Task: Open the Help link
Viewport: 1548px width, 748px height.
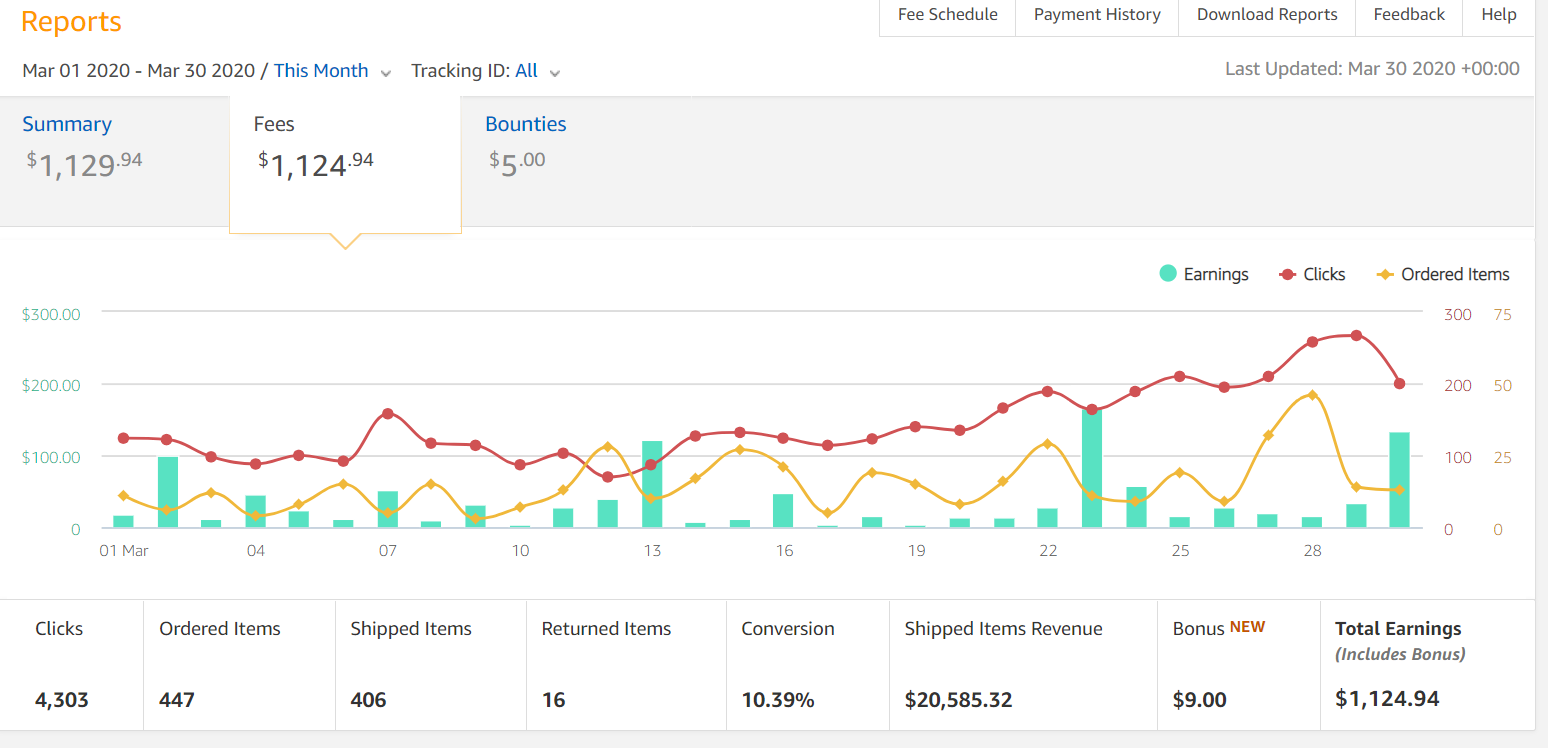Action: pyautogui.click(x=1499, y=15)
